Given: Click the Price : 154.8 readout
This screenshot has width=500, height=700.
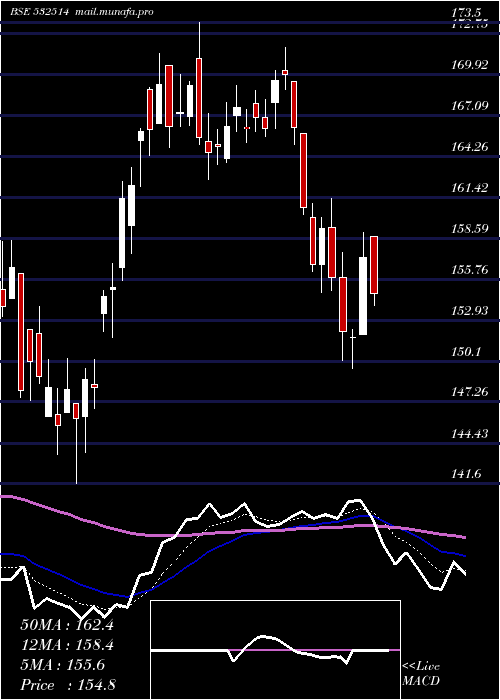Looking at the screenshot, I should (68, 685).
